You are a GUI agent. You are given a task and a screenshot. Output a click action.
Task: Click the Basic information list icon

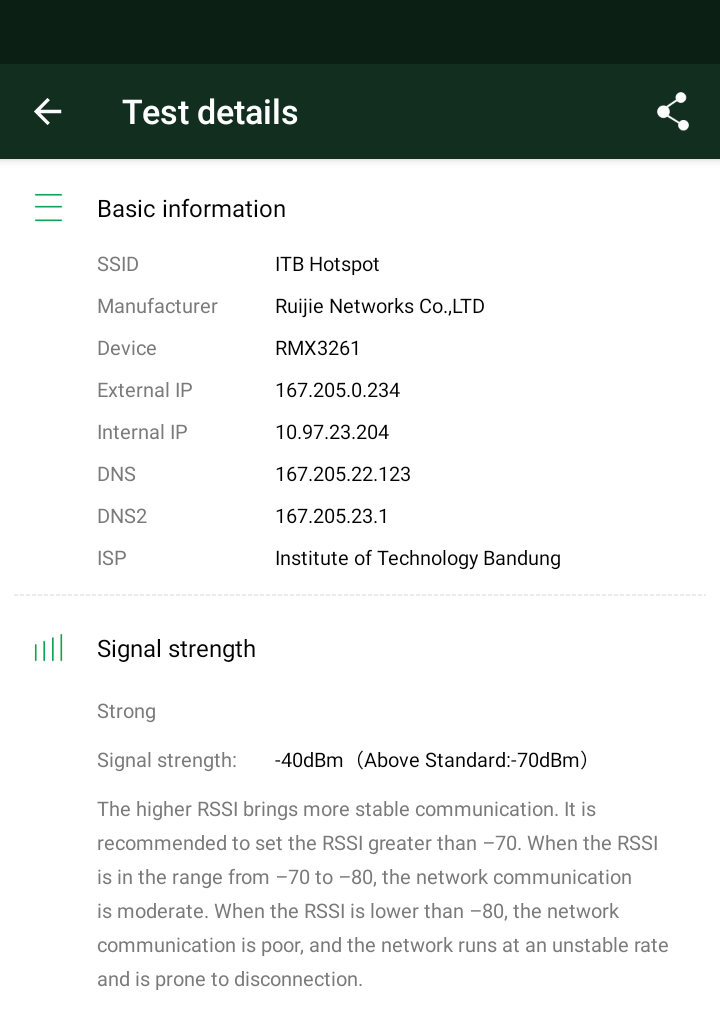pos(48,208)
